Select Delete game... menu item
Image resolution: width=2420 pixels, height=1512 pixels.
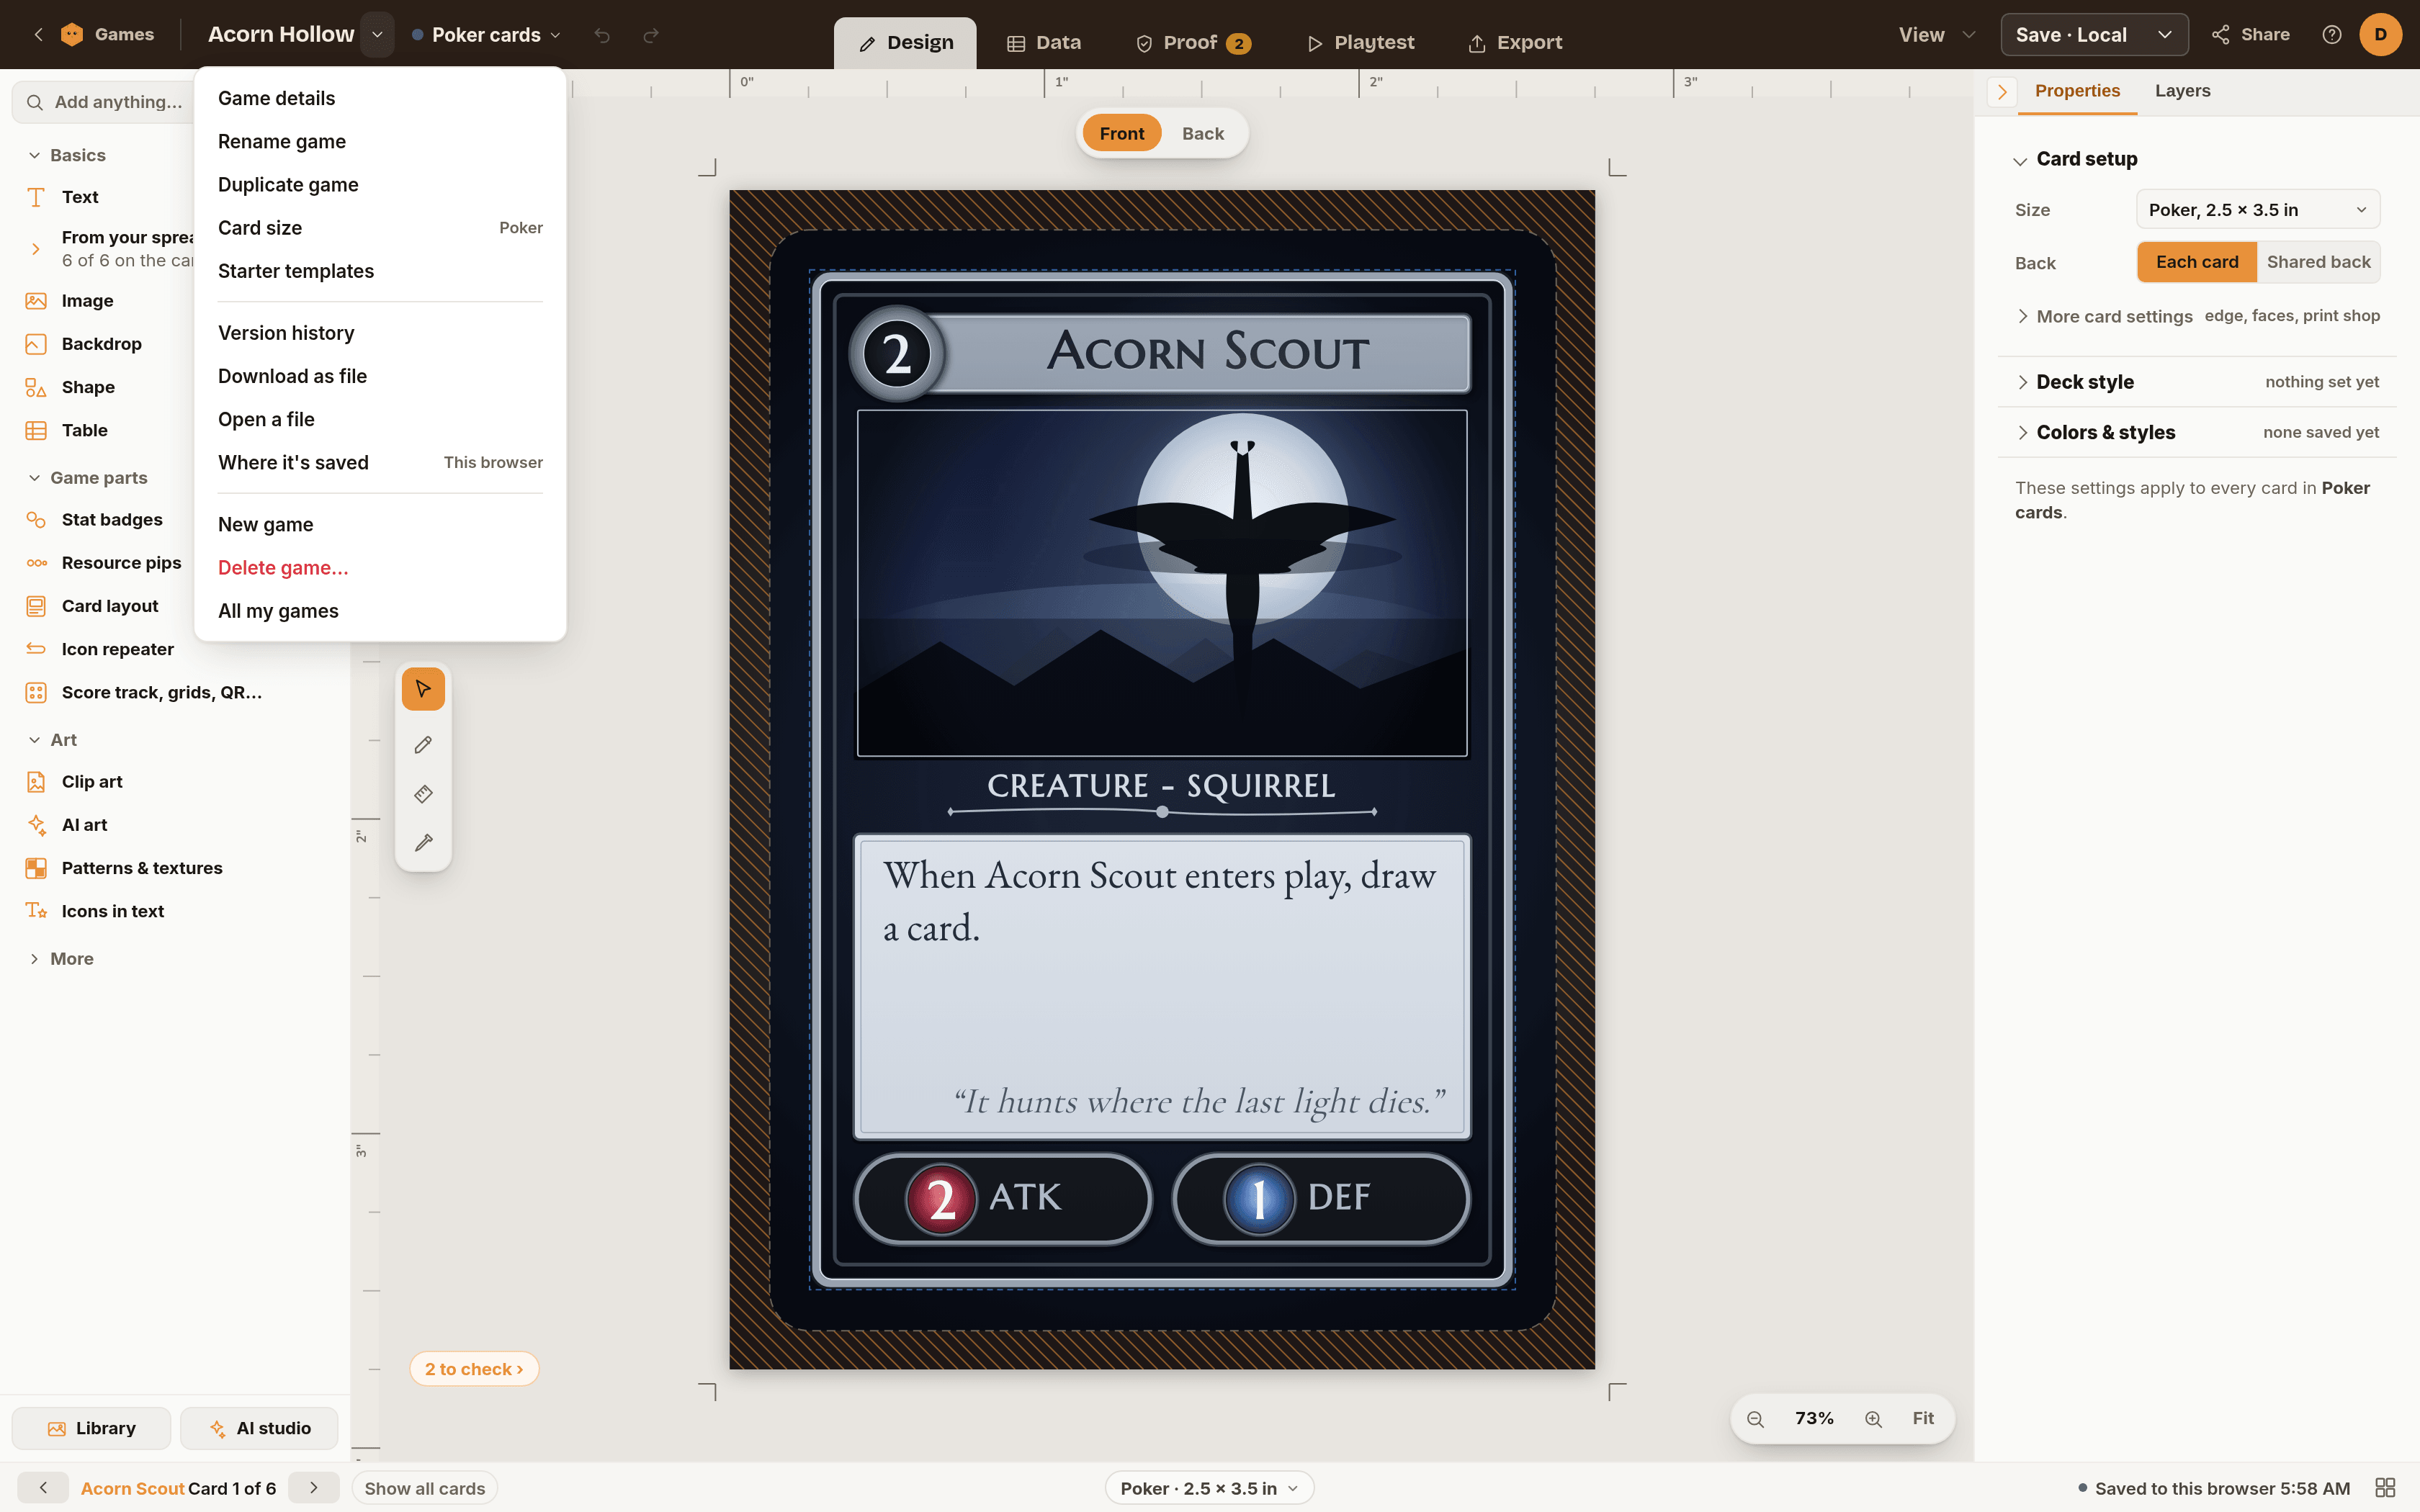[x=380, y=568]
